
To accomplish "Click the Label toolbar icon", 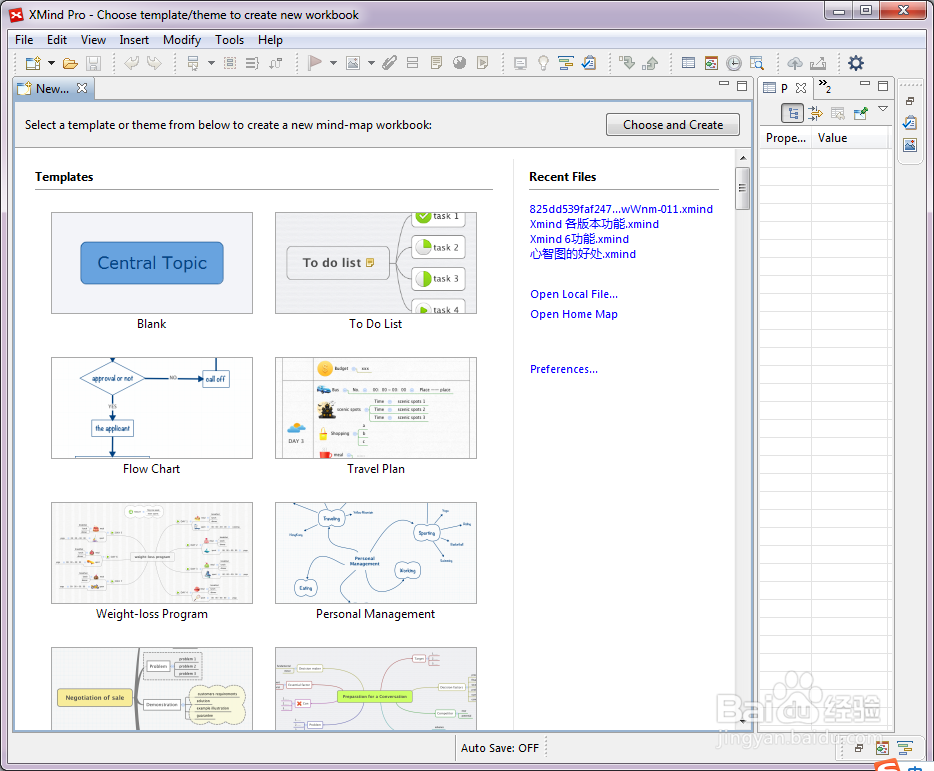I will 412,63.
